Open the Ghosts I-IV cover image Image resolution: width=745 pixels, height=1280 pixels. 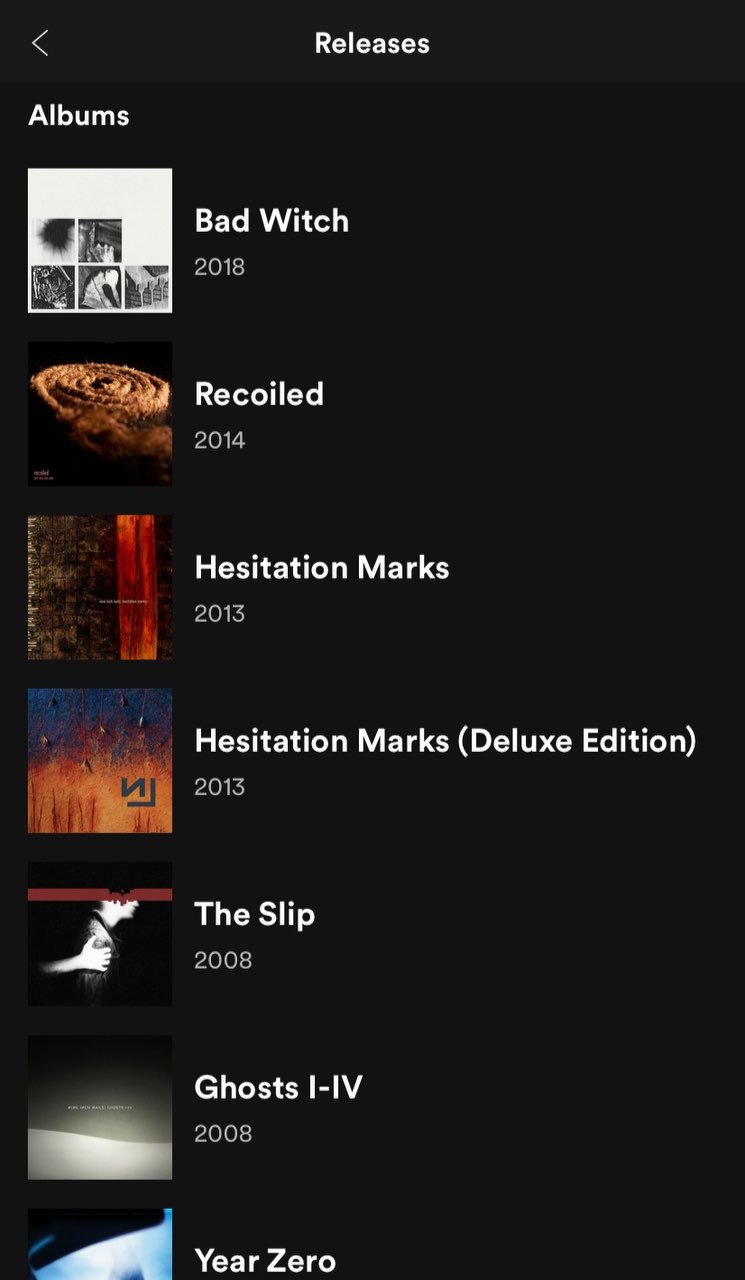coord(100,1107)
